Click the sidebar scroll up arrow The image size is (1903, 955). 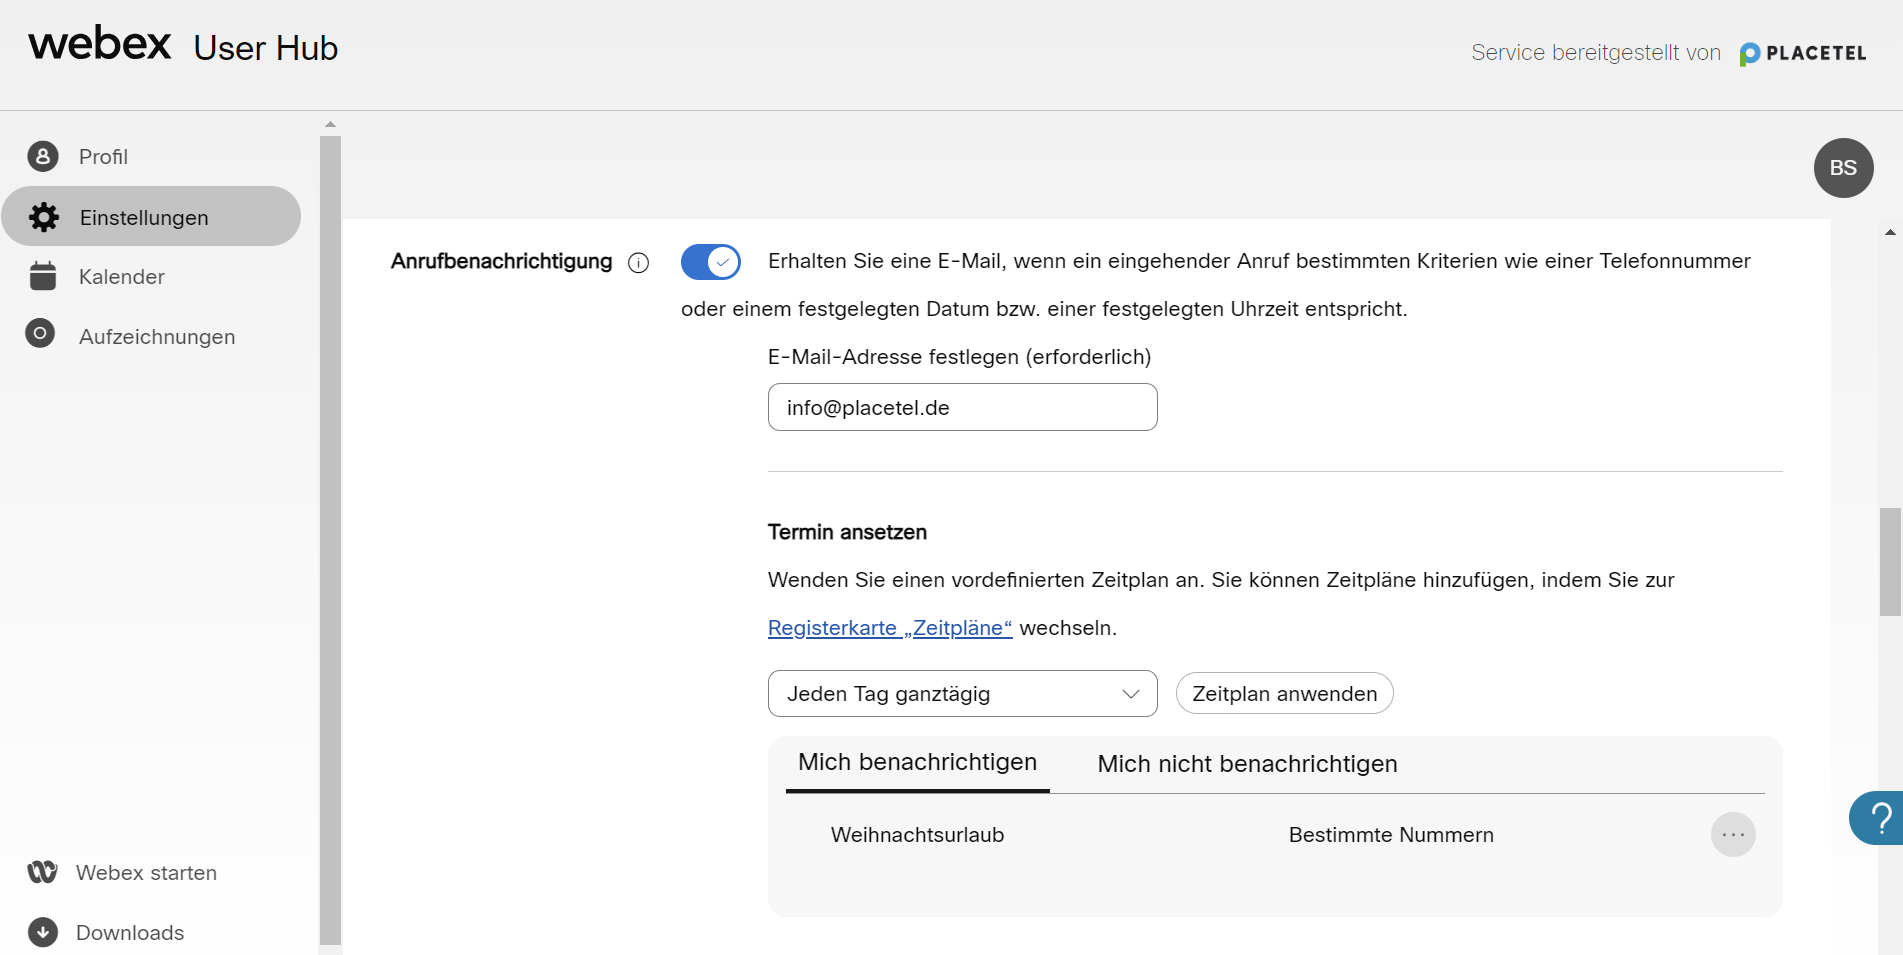pyautogui.click(x=330, y=124)
